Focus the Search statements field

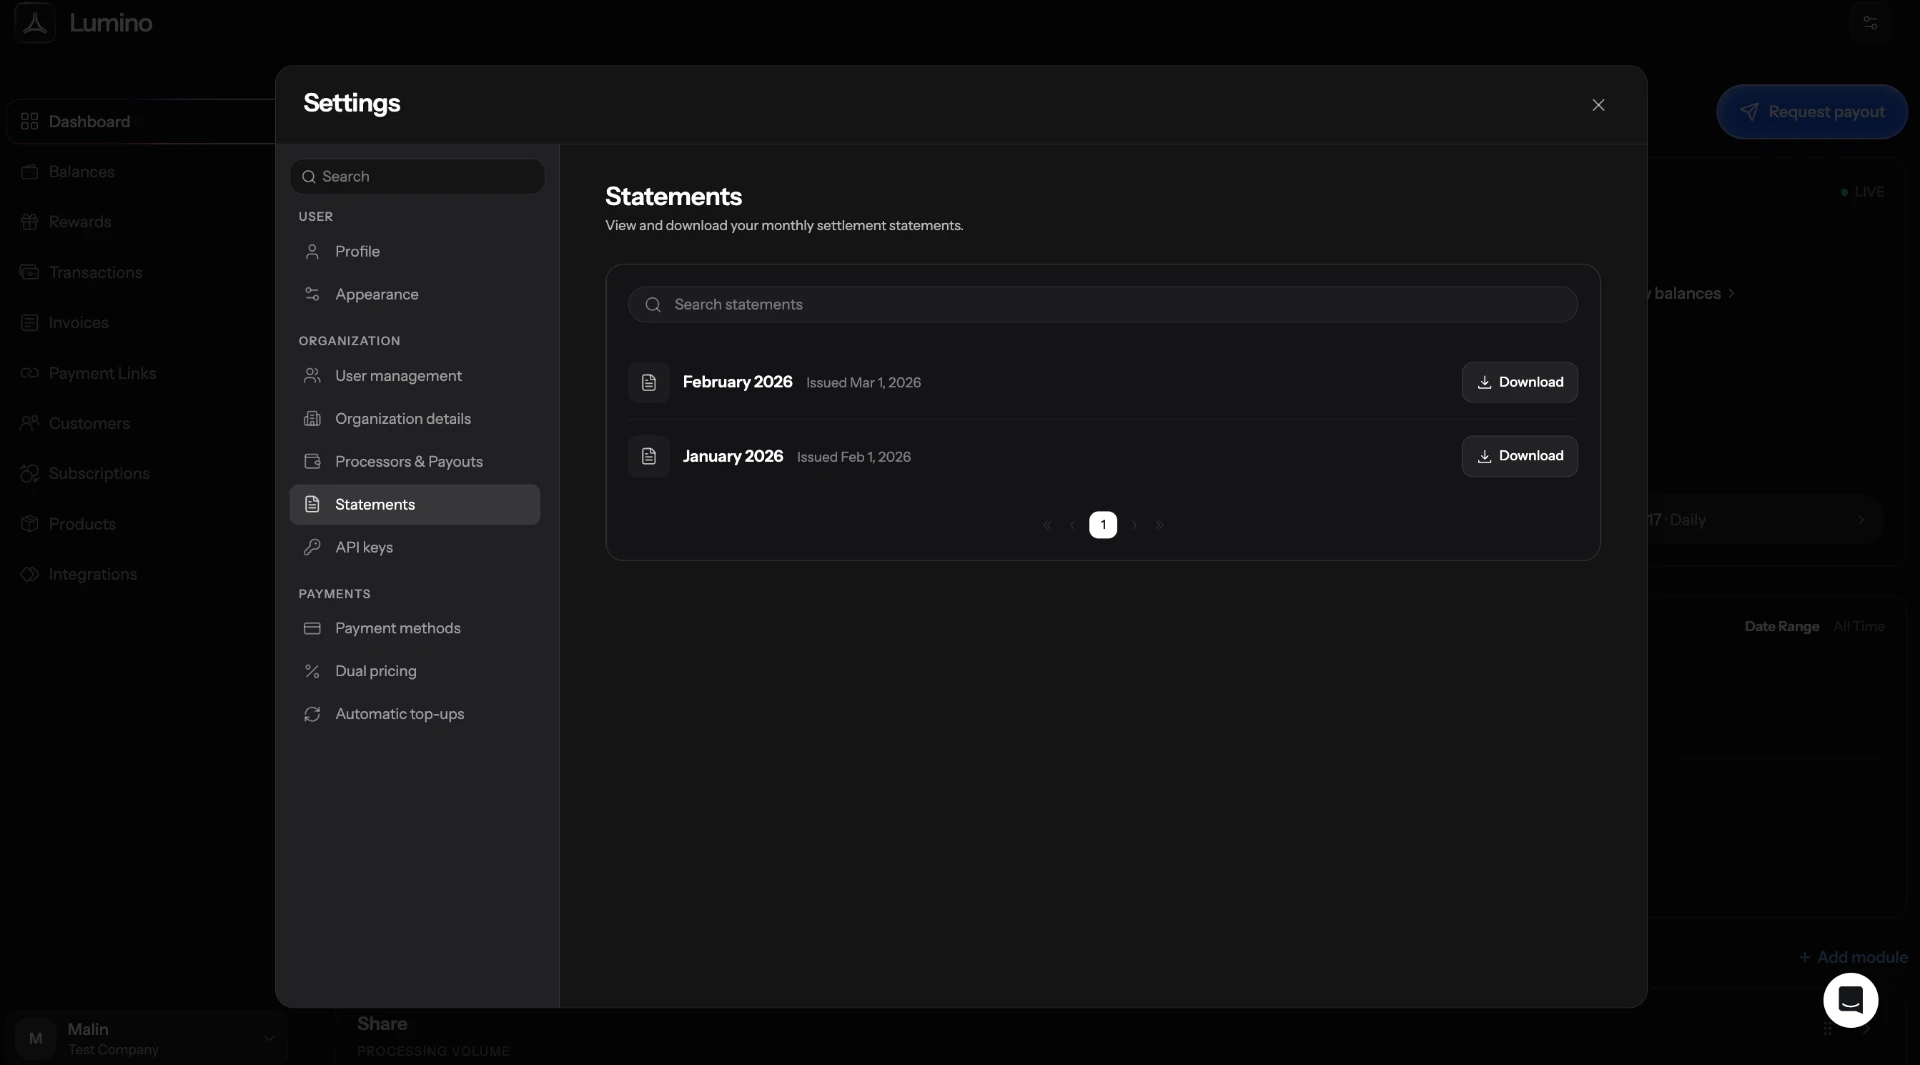click(x=1102, y=304)
